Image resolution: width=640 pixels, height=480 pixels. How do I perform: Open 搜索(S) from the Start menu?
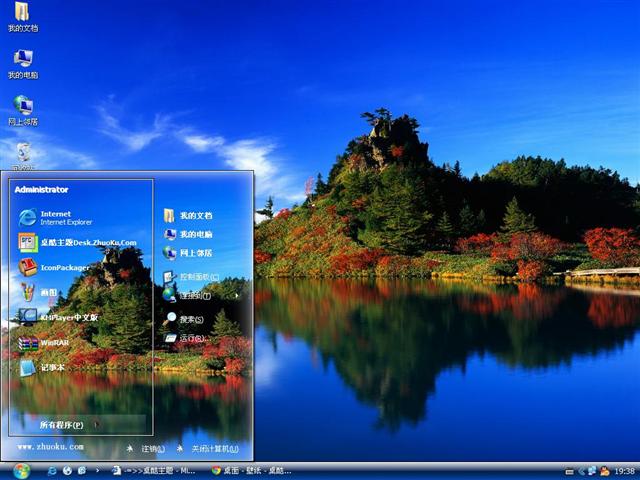click(183, 319)
